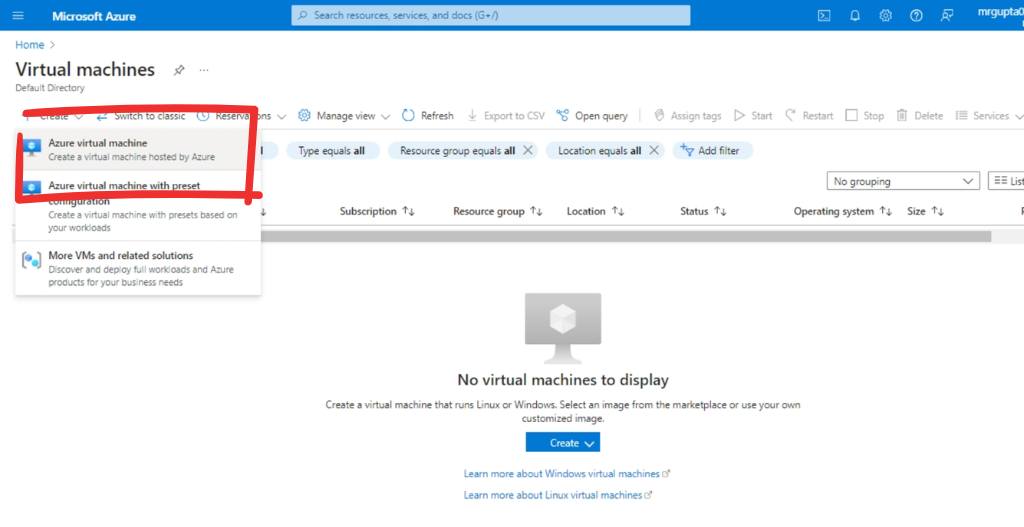The height and width of the screenshot is (527, 1024).
Task: Open the notifications bell
Action: coord(855,15)
